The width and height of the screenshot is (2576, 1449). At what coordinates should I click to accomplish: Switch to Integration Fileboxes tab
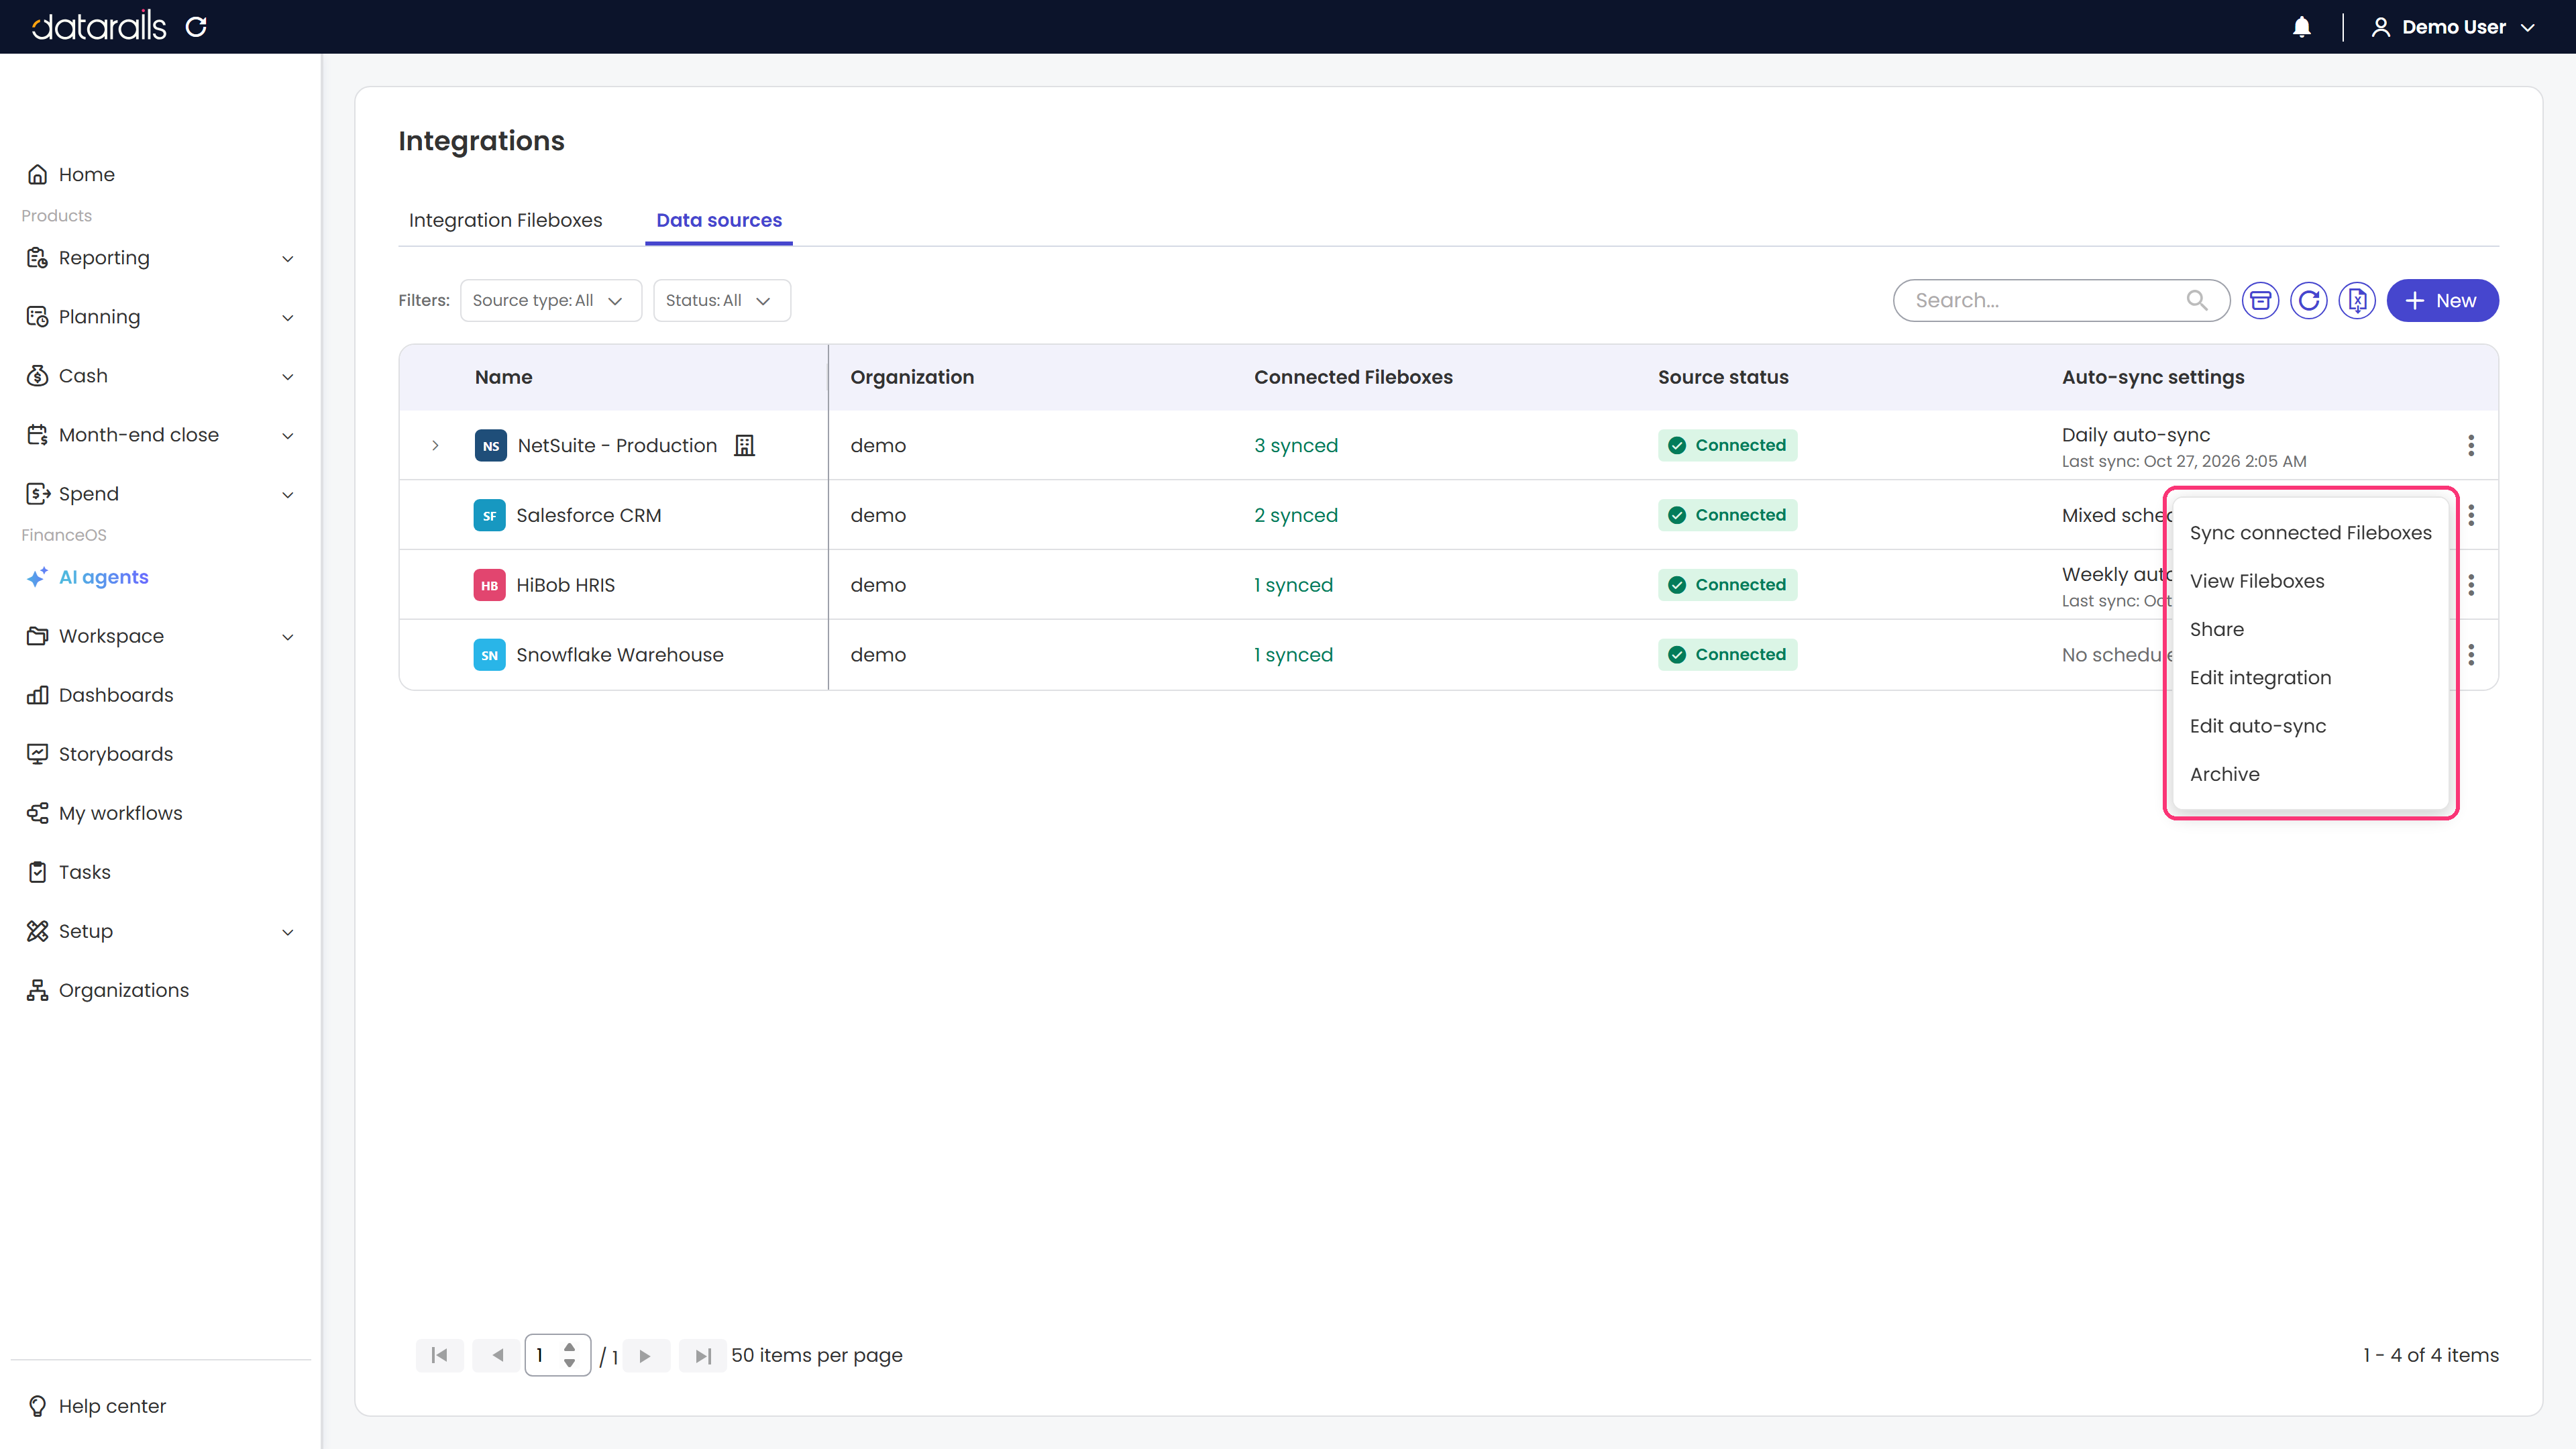505,220
